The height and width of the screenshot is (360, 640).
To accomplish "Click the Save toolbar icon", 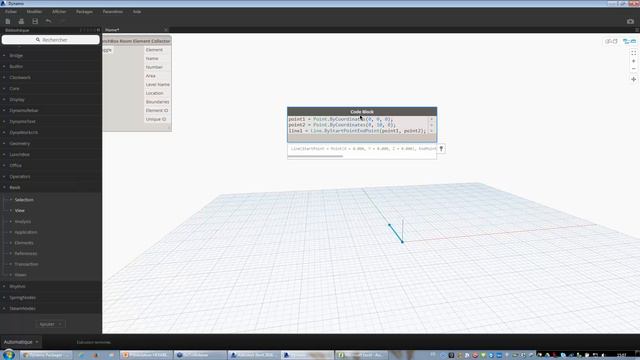I will point(35,21).
